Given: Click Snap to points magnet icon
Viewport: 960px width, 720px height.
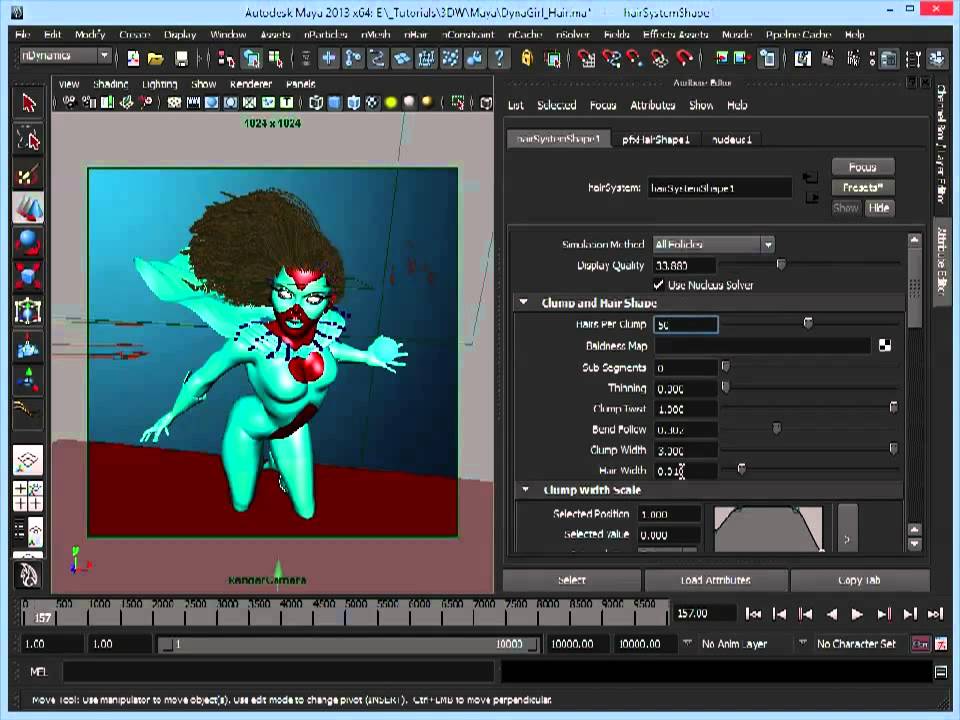Looking at the screenshot, I should click(635, 59).
